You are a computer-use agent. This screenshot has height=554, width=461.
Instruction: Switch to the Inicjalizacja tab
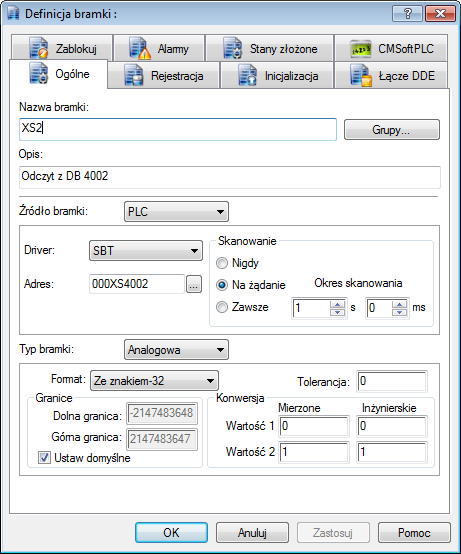277,75
